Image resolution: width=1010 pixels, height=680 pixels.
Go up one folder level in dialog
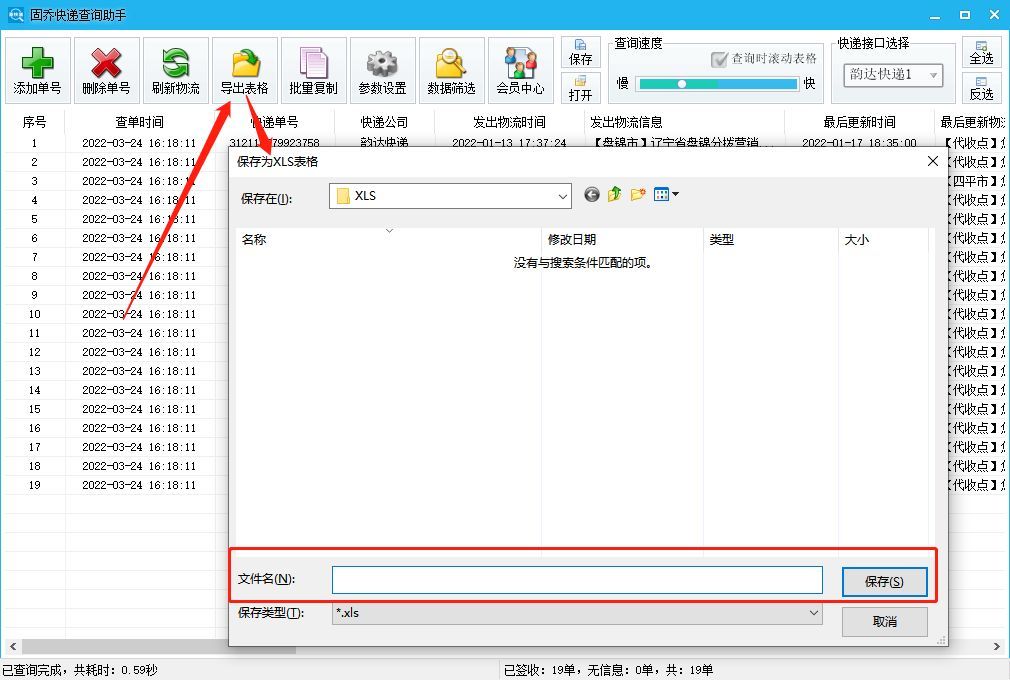pos(615,194)
